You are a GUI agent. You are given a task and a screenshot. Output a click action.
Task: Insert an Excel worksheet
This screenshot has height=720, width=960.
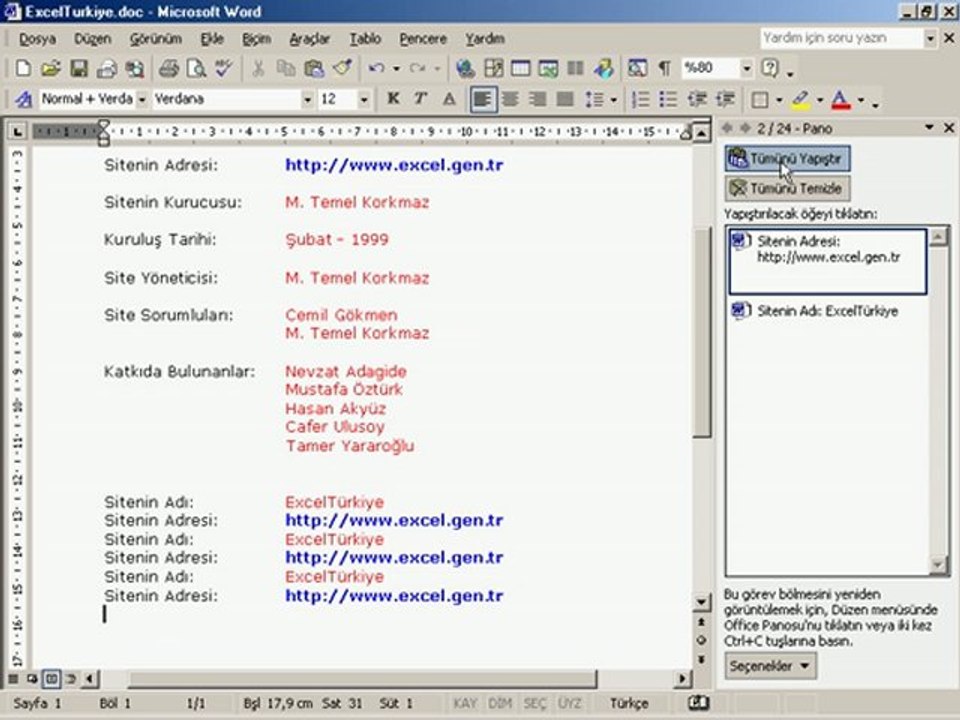click(x=548, y=69)
